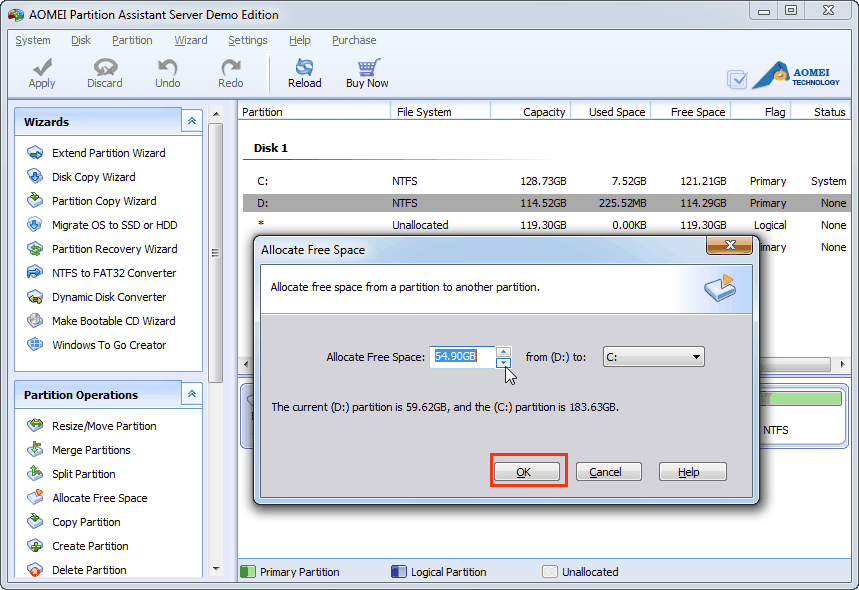Click the Discard toolbar icon

[x=105, y=67]
